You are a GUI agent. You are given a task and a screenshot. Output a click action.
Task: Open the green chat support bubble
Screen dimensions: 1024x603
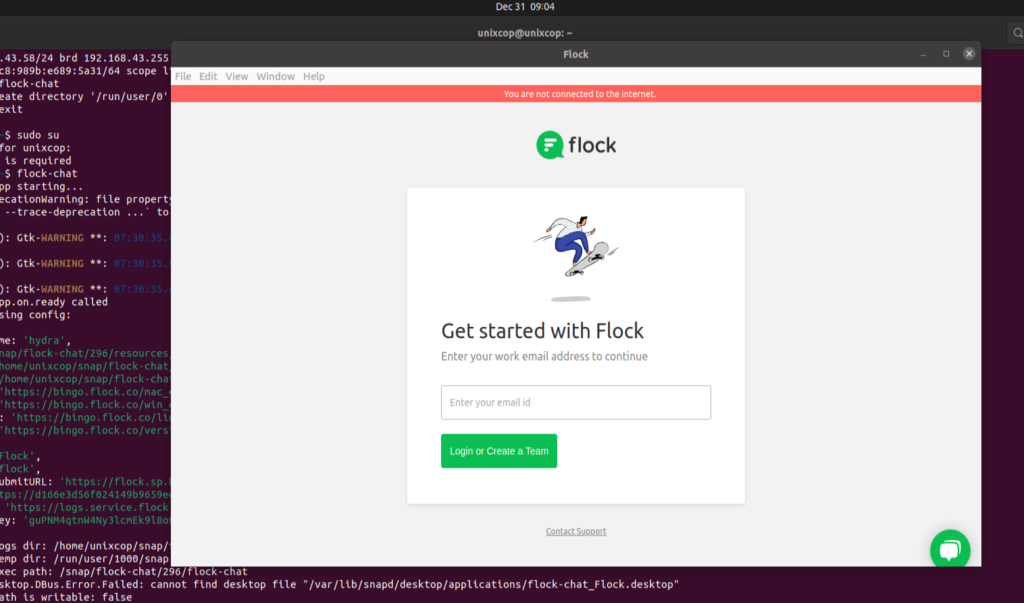point(950,549)
